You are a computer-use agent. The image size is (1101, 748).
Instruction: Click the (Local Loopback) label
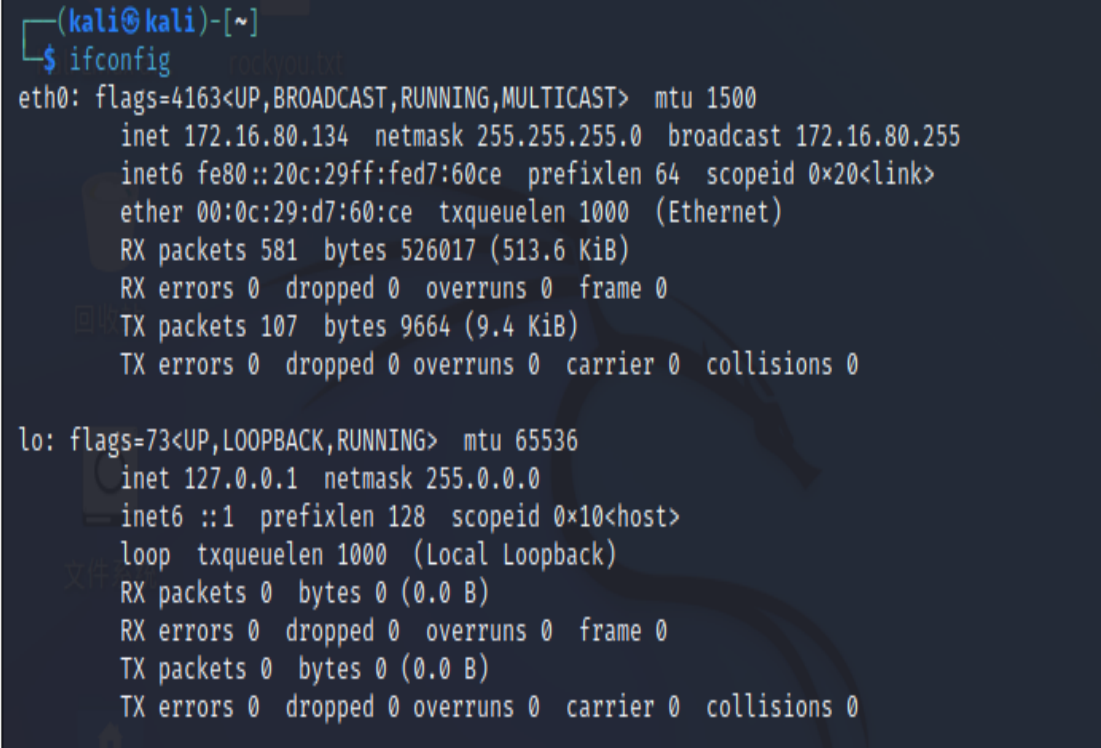tap(514, 555)
